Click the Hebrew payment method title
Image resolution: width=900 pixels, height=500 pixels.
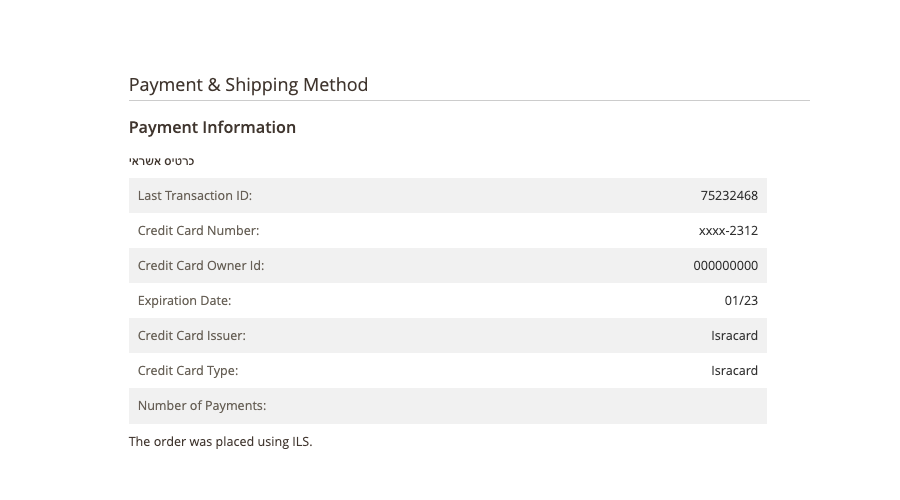(161, 161)
